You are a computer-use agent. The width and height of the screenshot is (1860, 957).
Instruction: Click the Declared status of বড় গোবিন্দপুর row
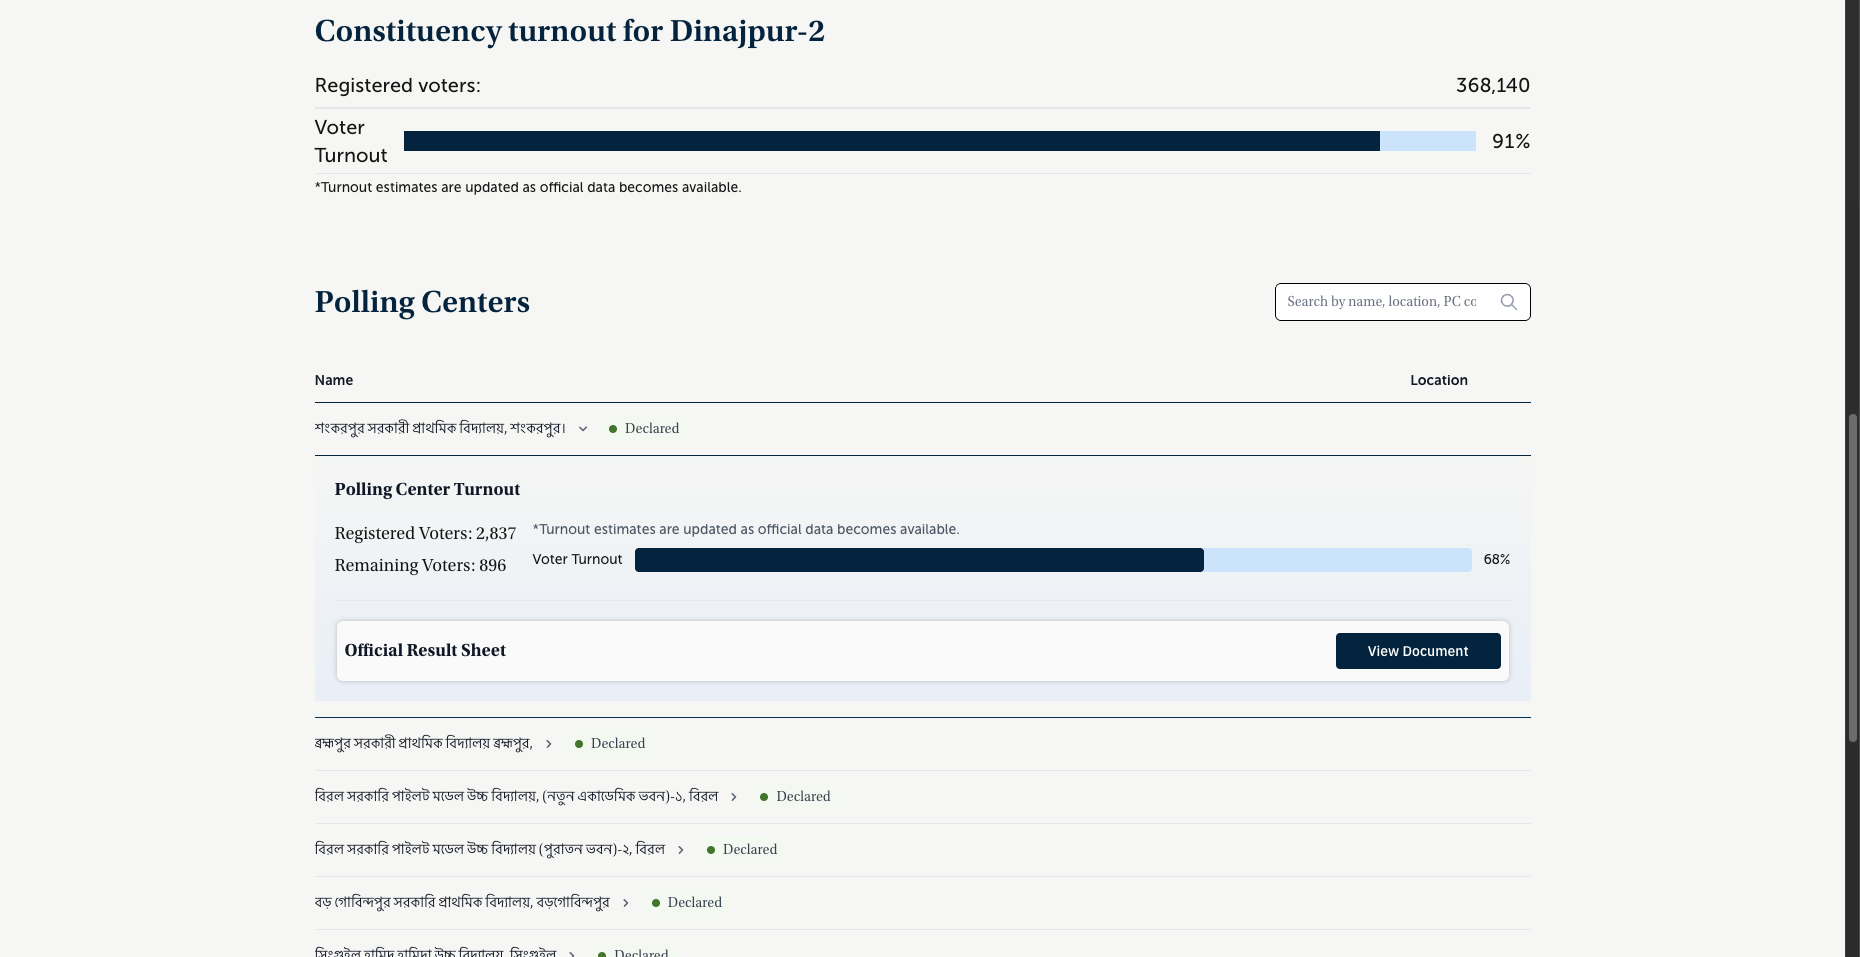(687, 902)
